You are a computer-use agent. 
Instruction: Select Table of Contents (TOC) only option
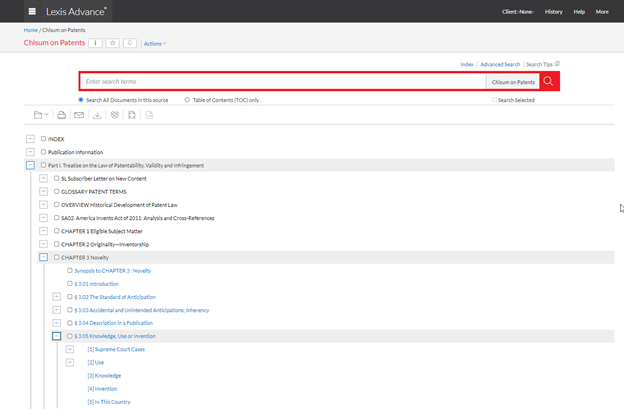[x=187, y=100]
